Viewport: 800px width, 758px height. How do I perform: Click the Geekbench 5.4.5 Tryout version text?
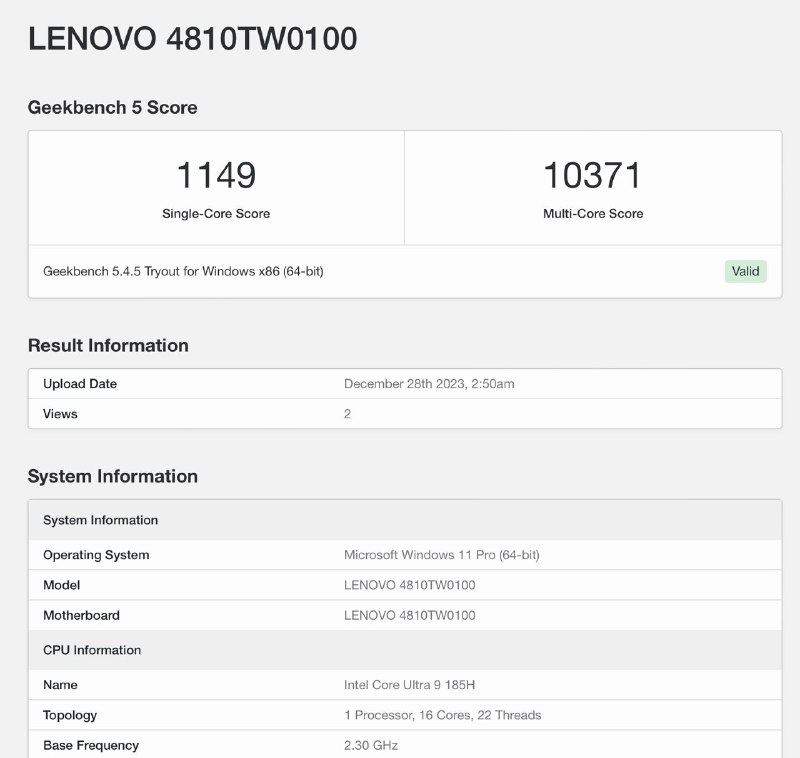pyautogui.click(x=183, y=271)
